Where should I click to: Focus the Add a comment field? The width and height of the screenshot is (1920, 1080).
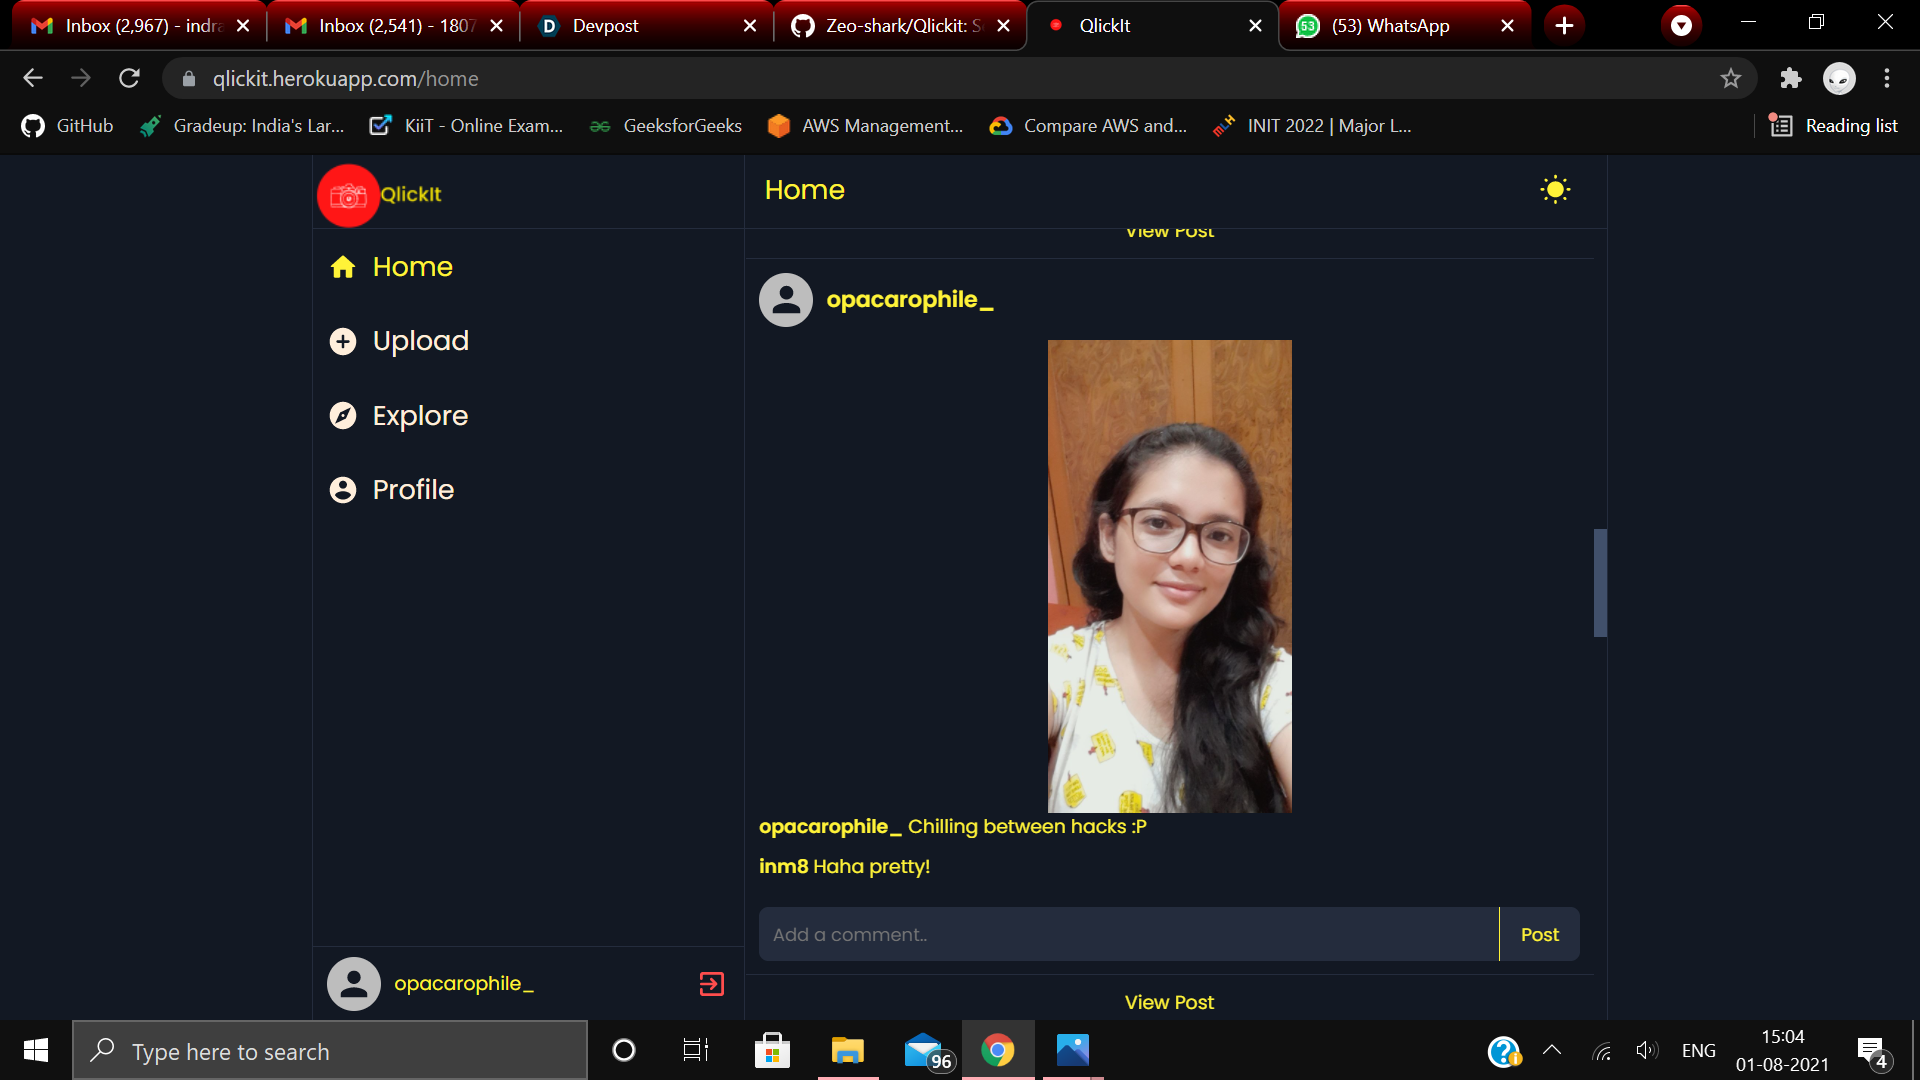[x=1128, y=935]
